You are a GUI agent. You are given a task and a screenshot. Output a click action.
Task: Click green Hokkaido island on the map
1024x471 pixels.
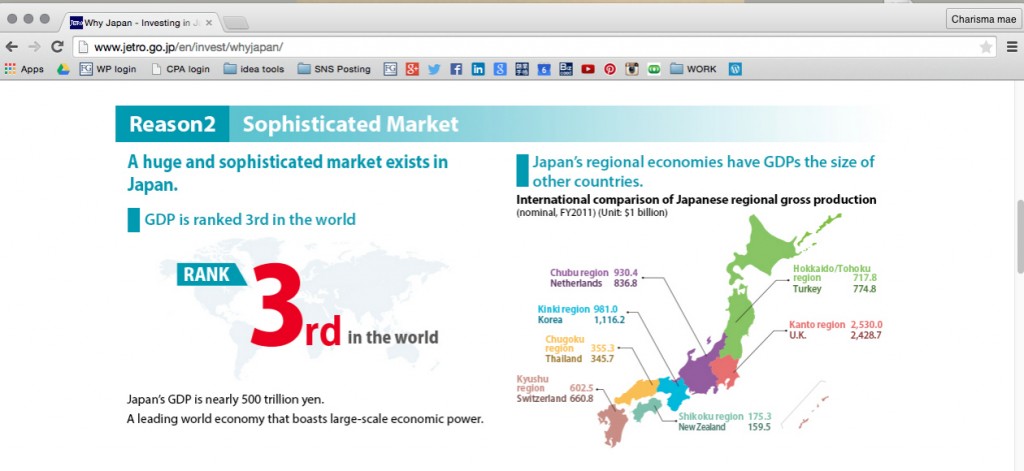click(x=764, y=248)
